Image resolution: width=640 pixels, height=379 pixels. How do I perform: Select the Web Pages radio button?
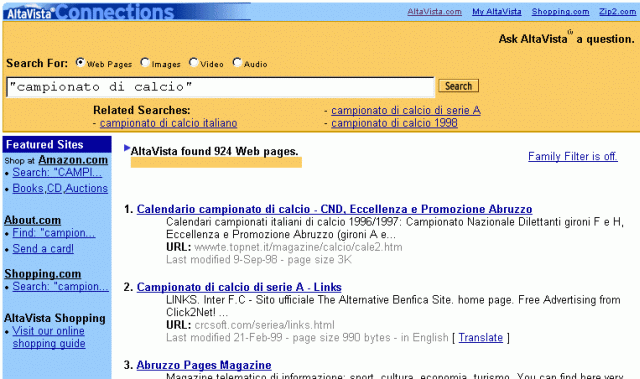80,63
